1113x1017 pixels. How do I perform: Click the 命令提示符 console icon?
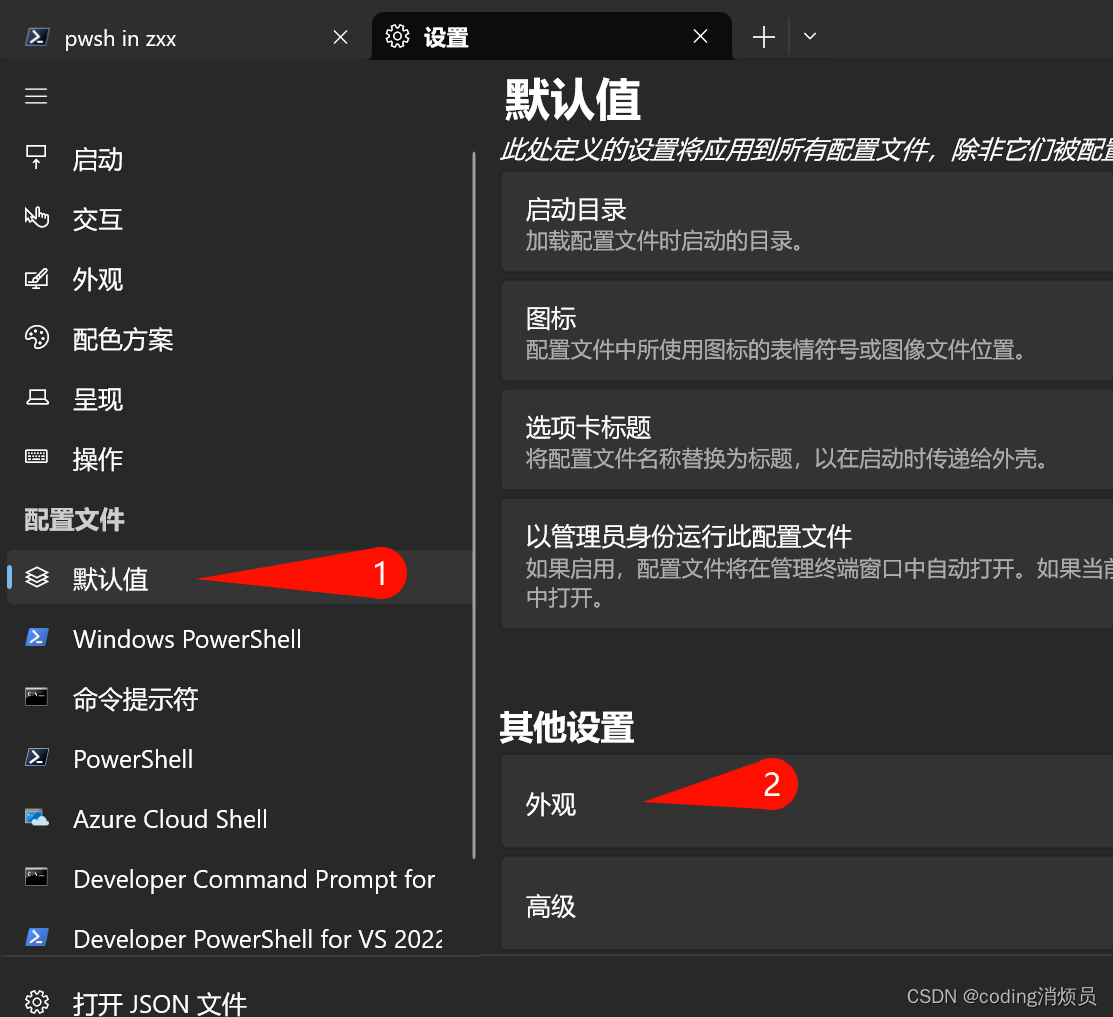(36, 697)
